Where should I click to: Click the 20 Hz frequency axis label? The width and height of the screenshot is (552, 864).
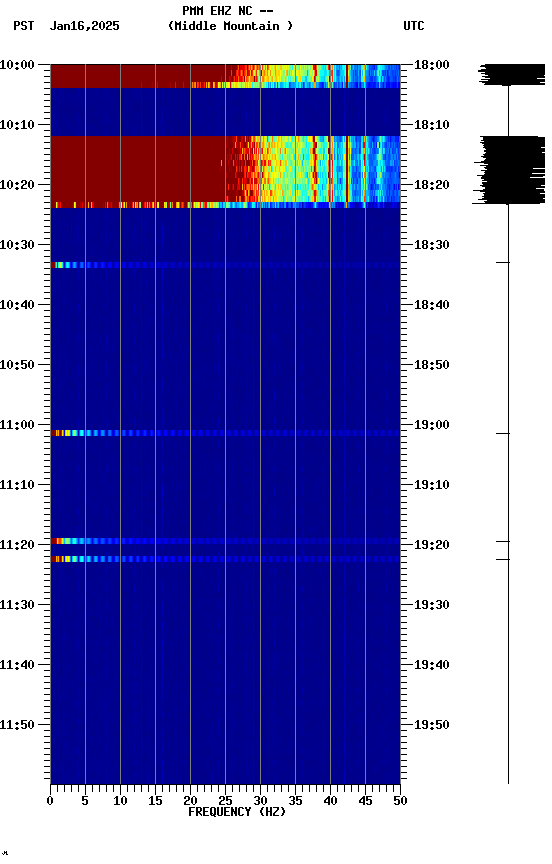pos(190,801)
